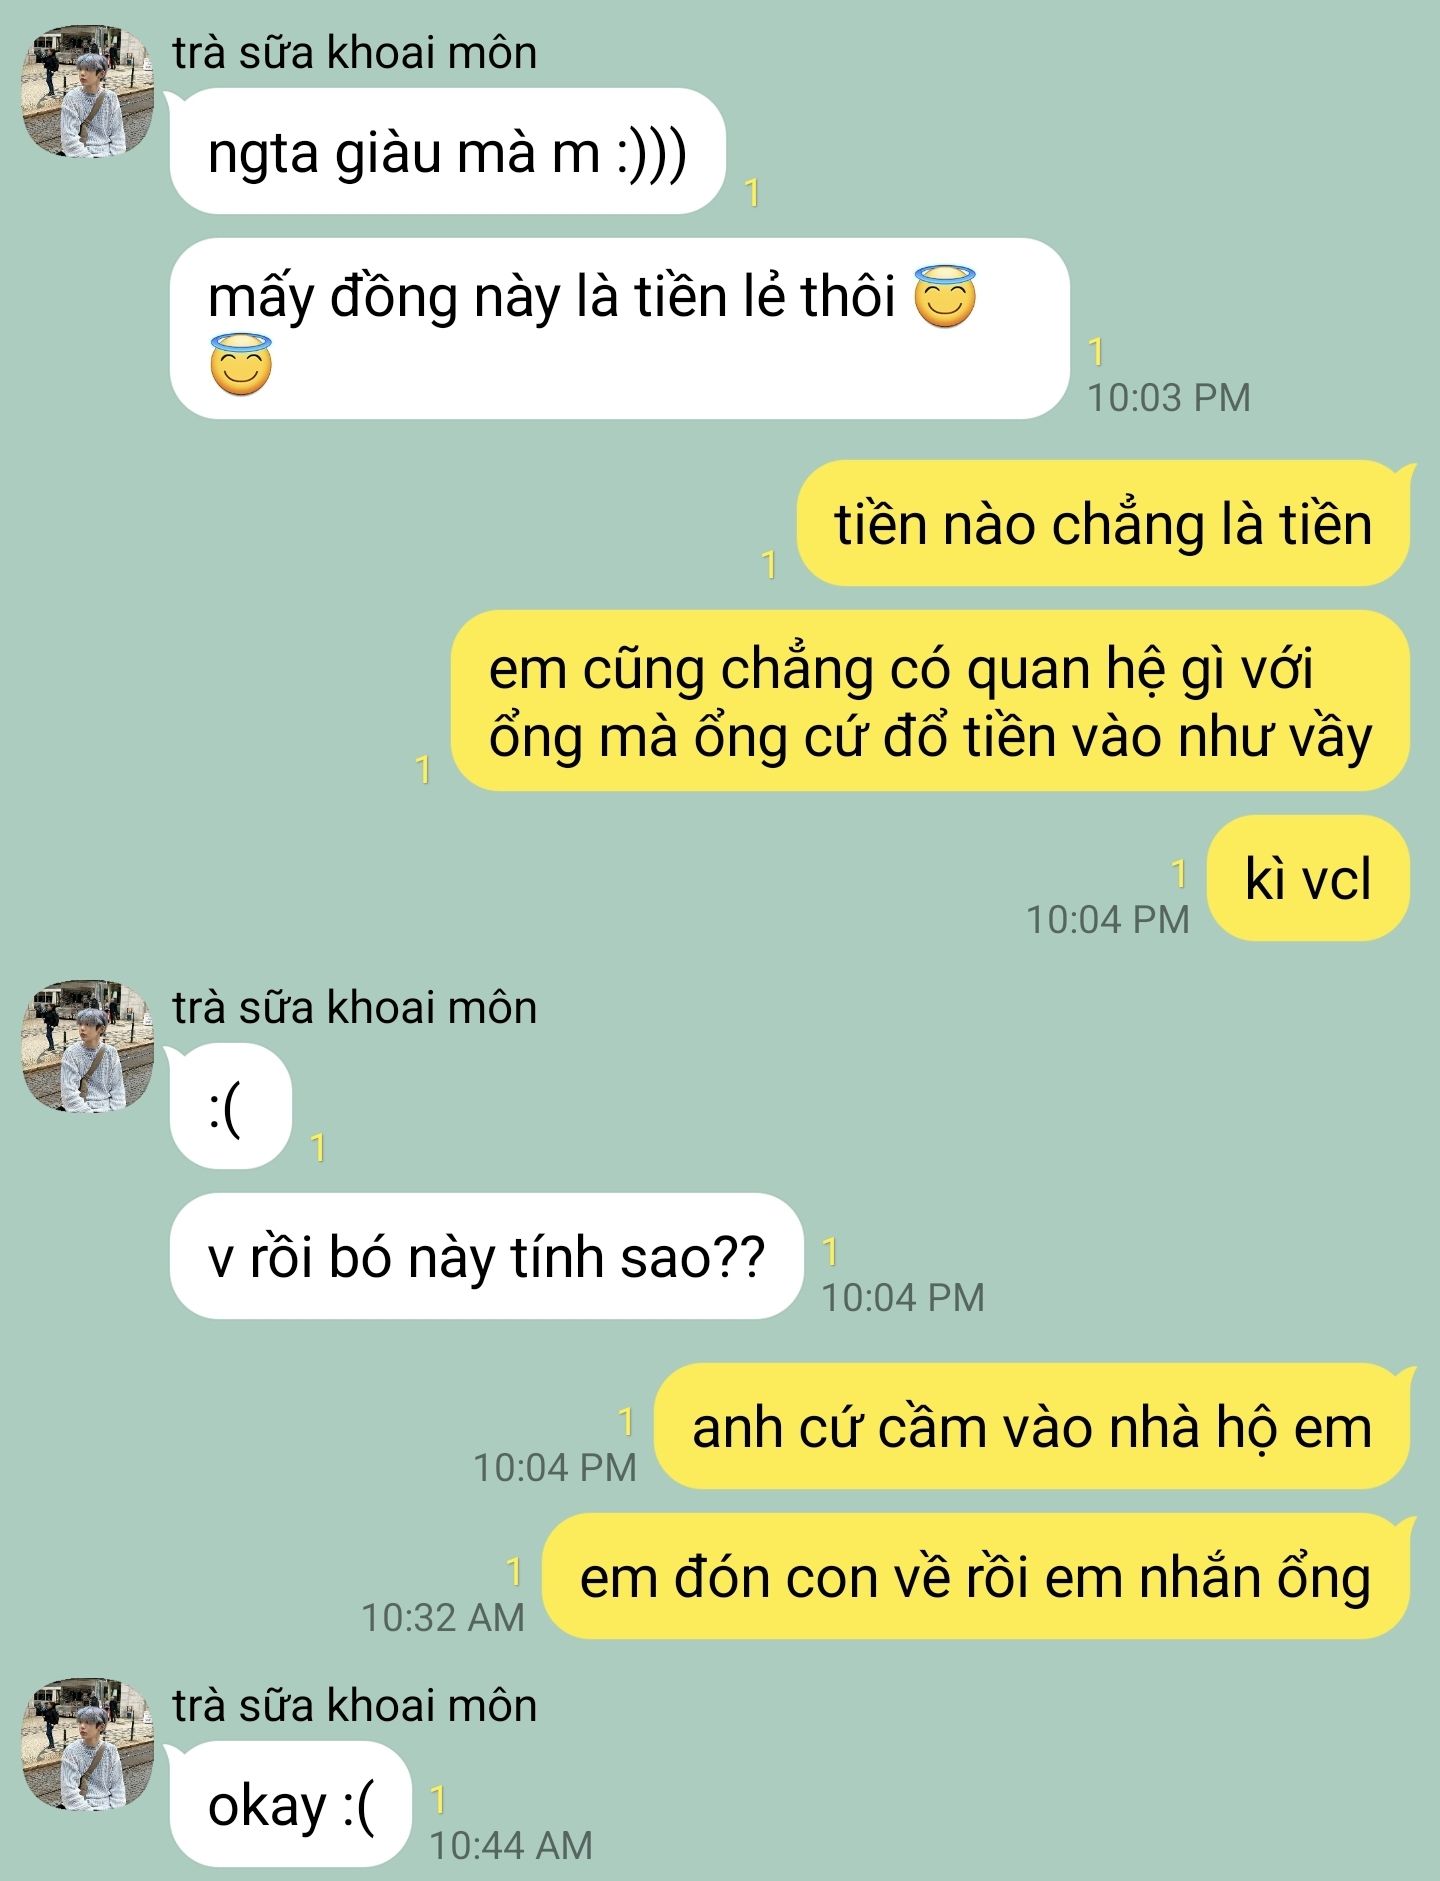
Task: Tap the 10:32 AM timestamp
Action: 443,1617
